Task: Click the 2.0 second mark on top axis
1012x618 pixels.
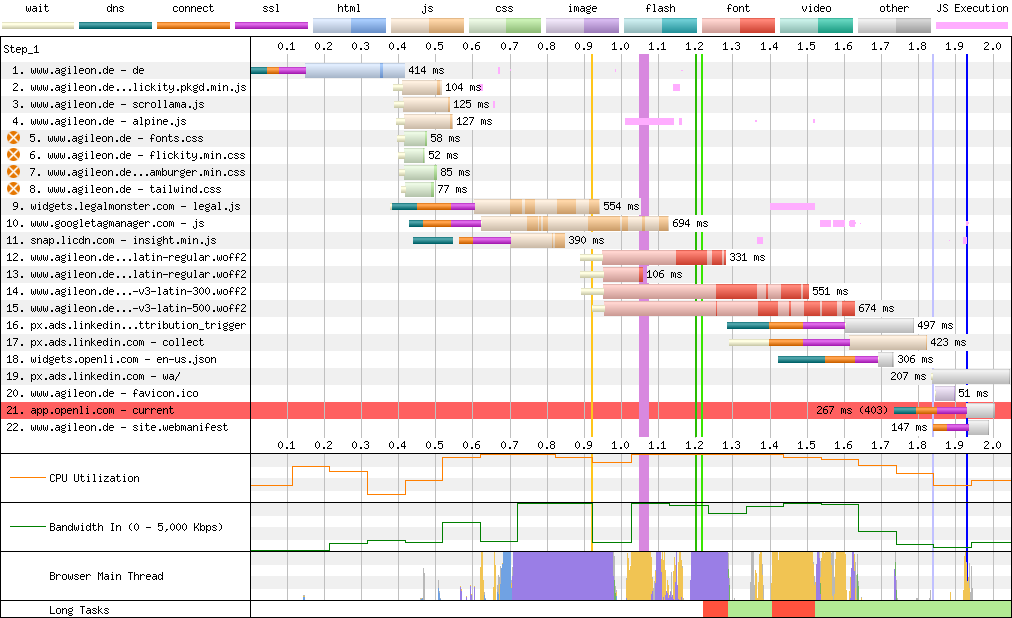Action: coord(992,46)
